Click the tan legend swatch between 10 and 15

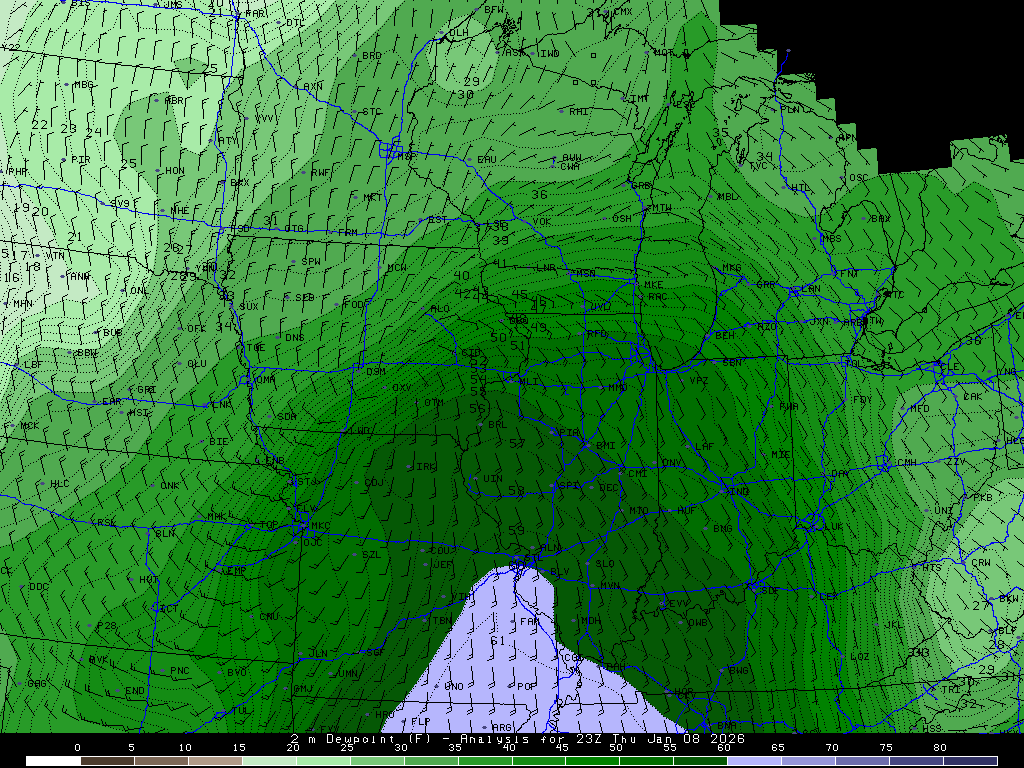coord(215,761)
